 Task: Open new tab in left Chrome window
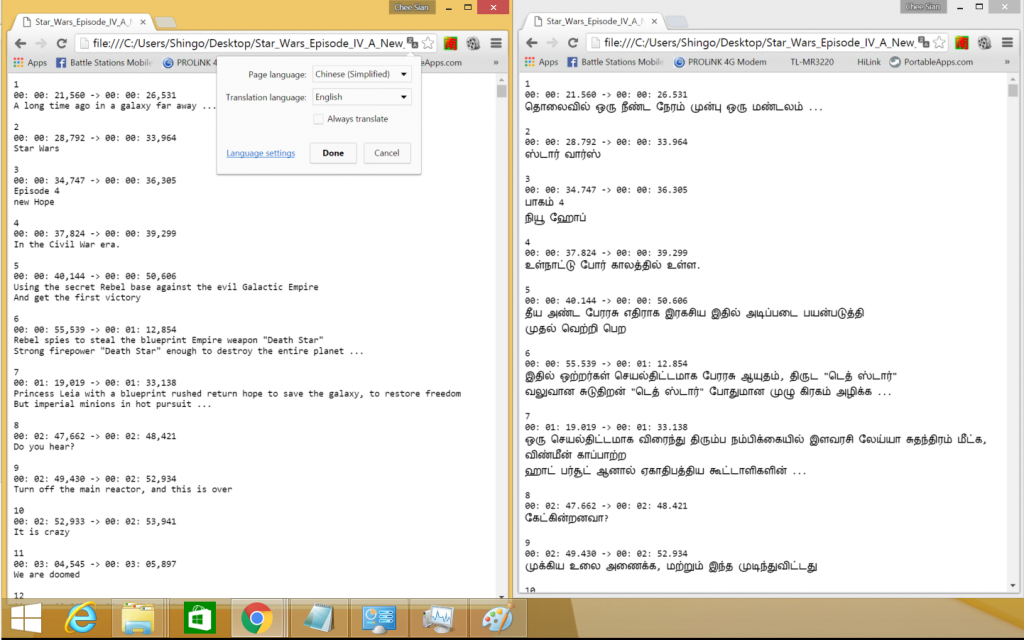coord(166,23)
